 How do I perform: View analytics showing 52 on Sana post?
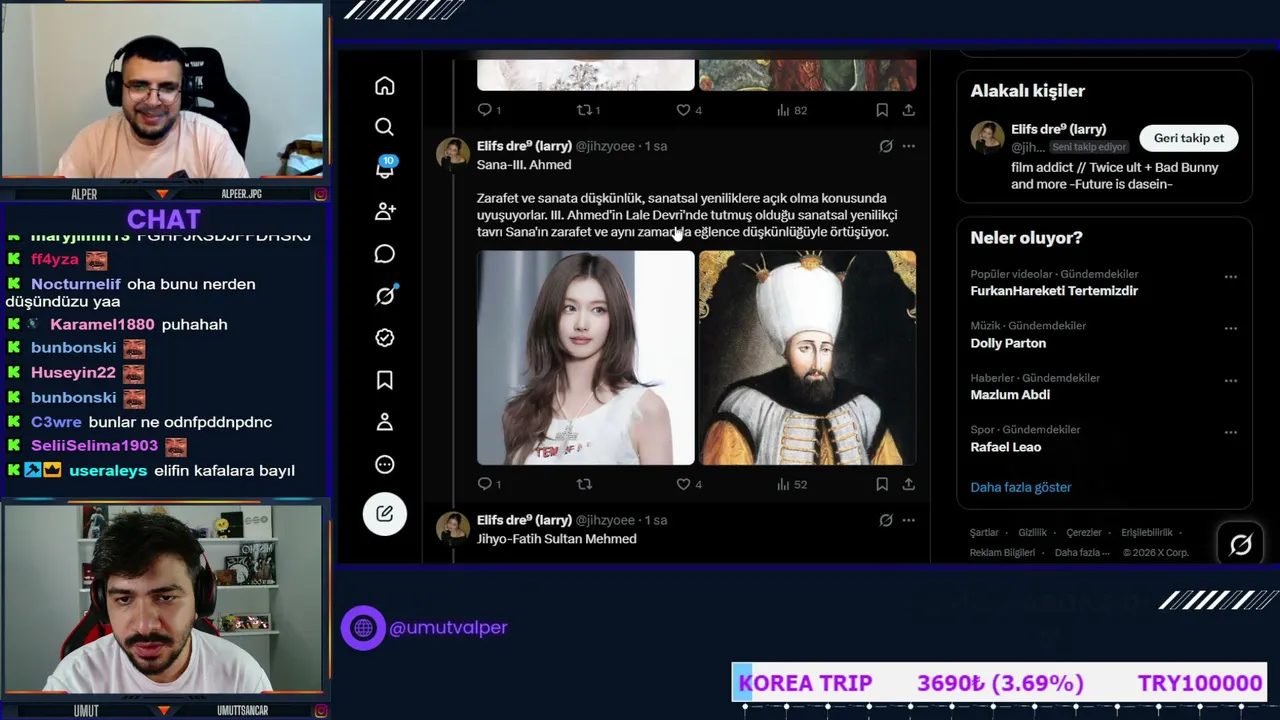[791, 484]
